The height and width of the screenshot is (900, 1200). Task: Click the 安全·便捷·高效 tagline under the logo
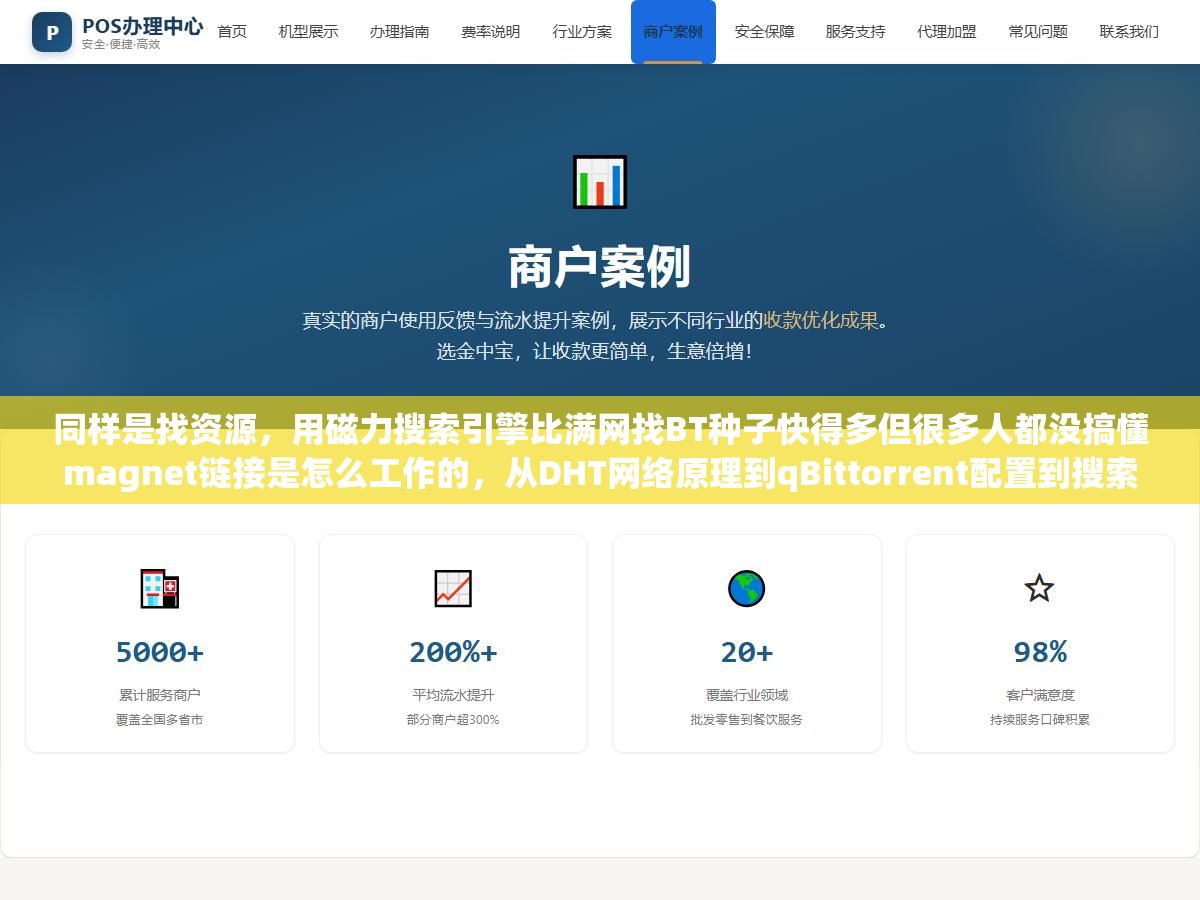(x=121, y=45)
